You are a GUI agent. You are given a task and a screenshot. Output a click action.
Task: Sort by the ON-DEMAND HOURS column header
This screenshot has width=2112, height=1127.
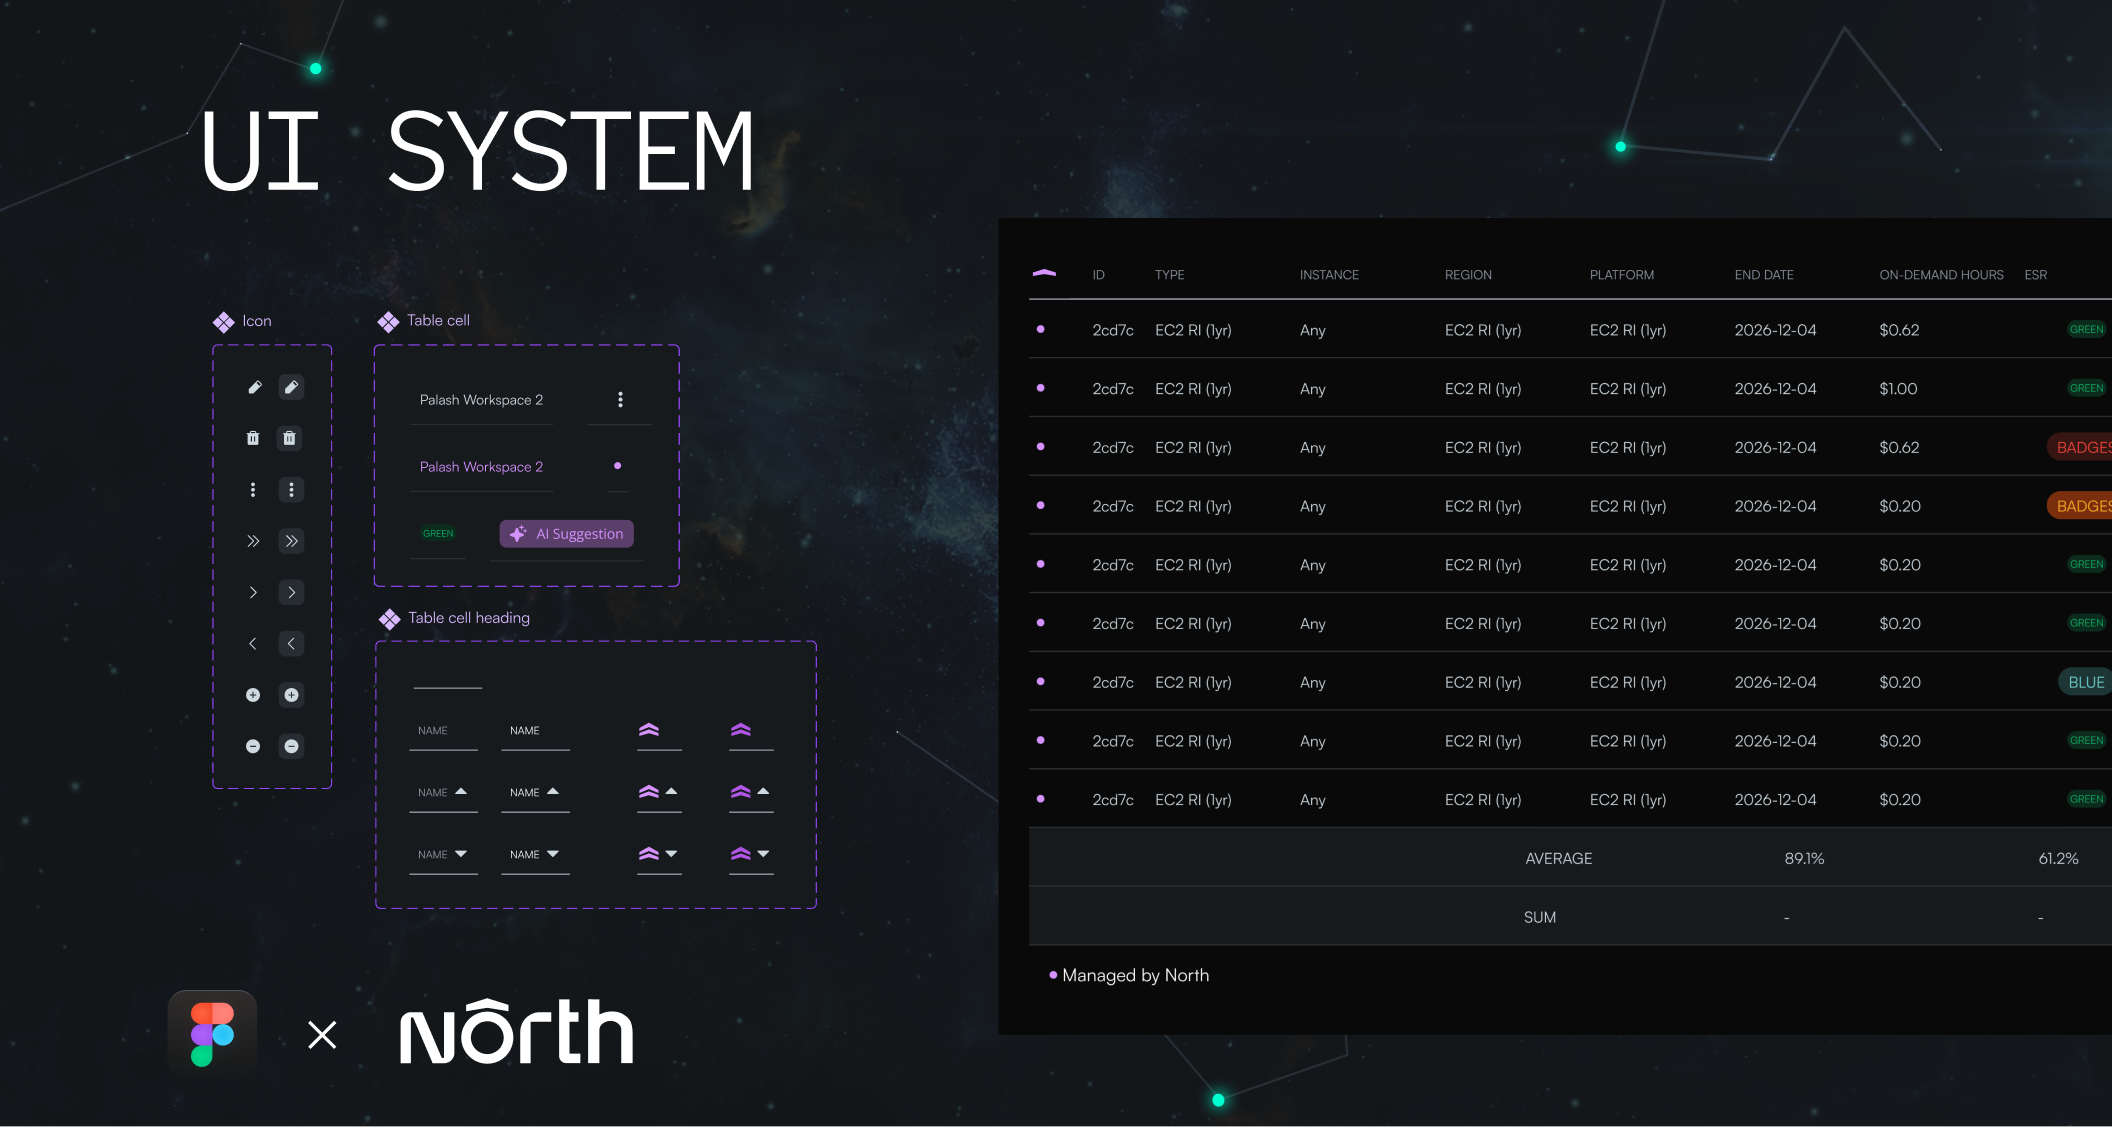click(1941, 275)
